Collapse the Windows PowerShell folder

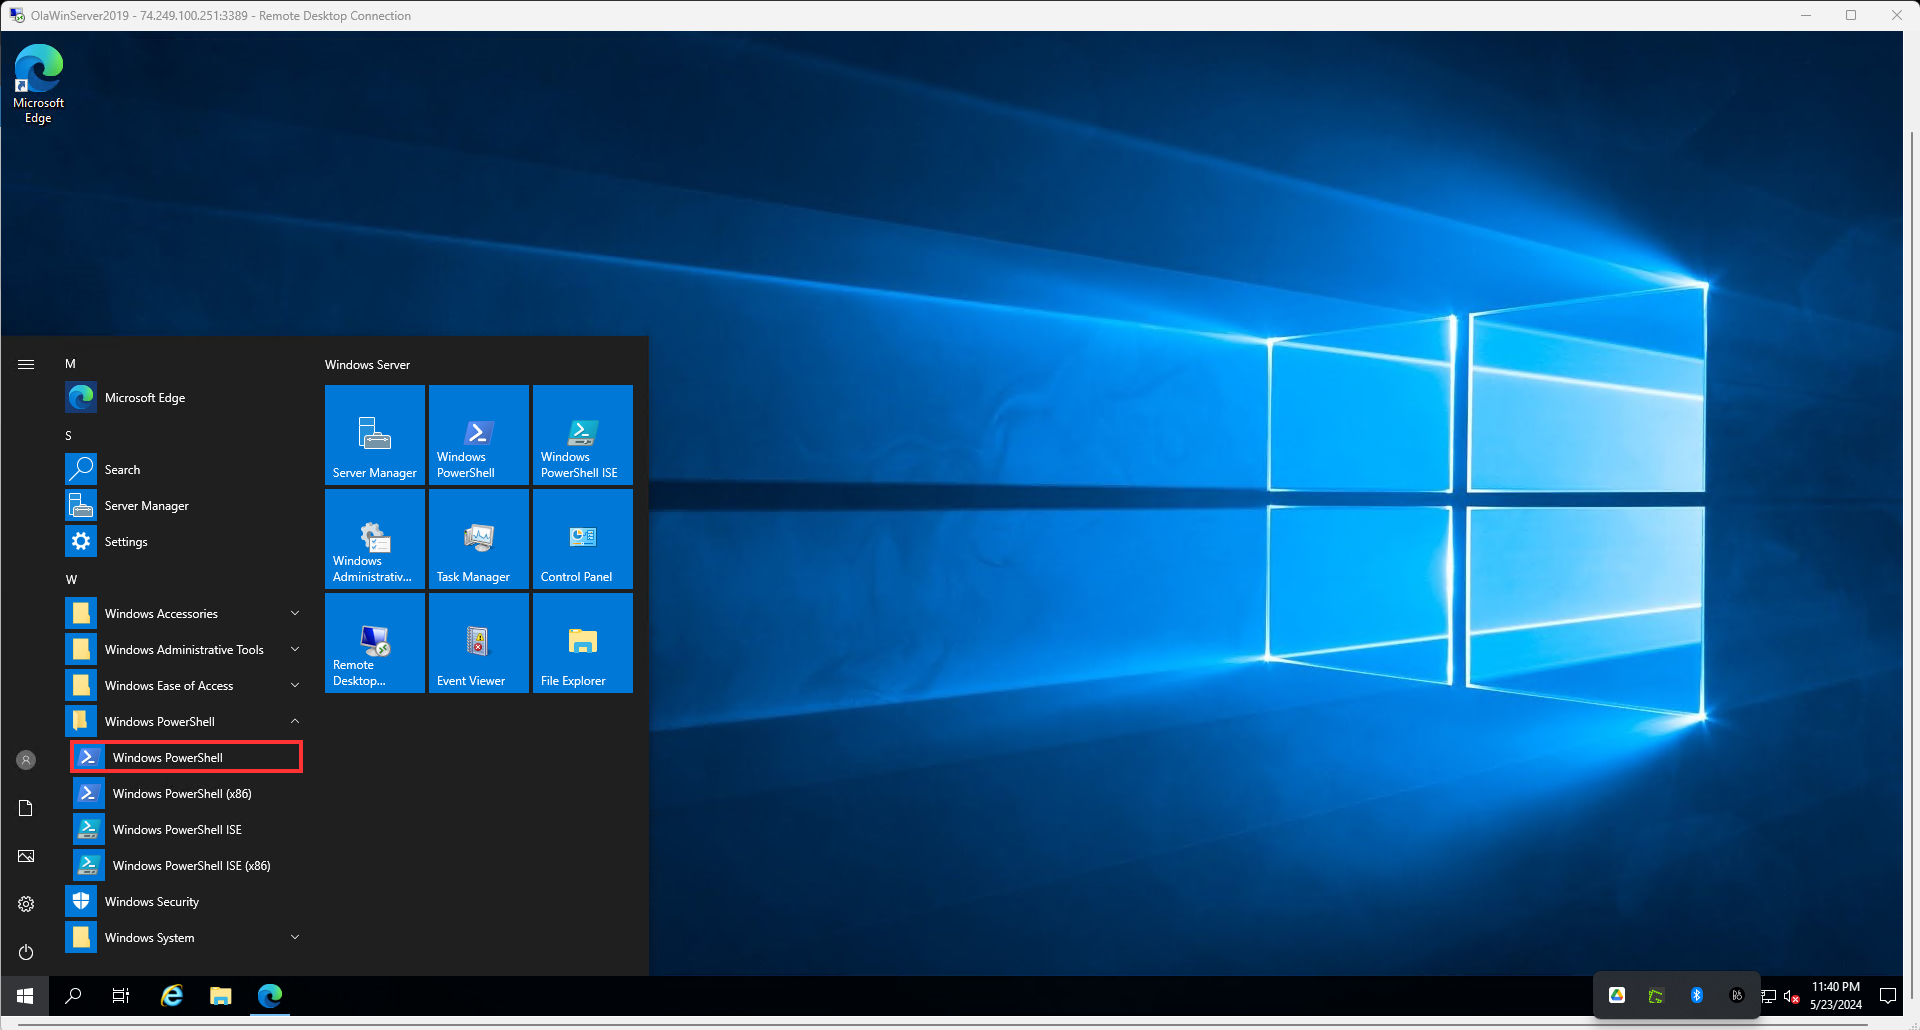tap(185, 722)
